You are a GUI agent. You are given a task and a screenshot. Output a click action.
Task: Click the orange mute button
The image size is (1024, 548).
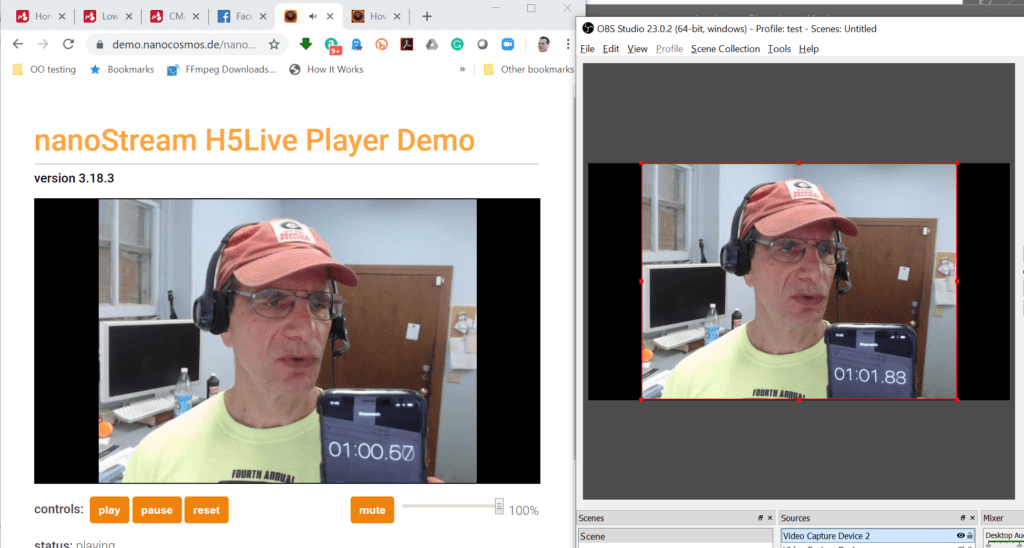(x=372, y=510)
